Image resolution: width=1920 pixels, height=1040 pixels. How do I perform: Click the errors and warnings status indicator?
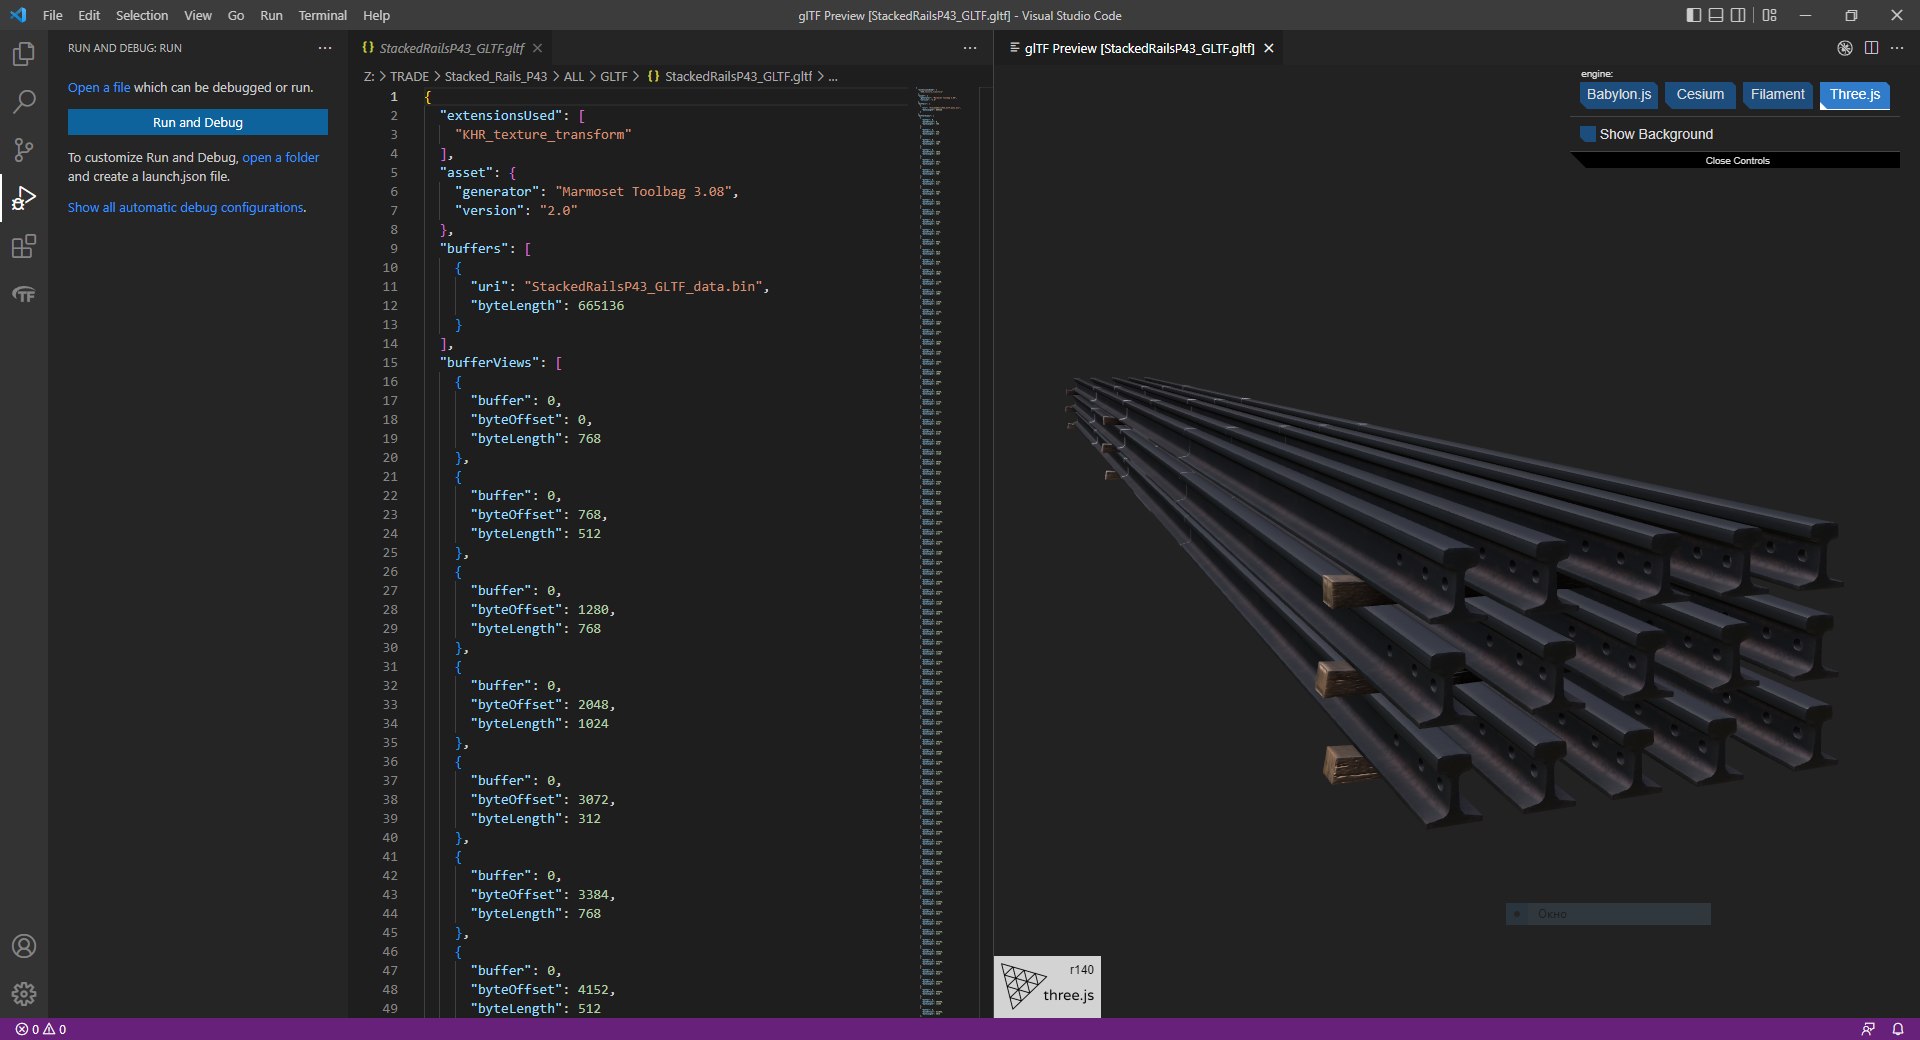coord(41,1029)
